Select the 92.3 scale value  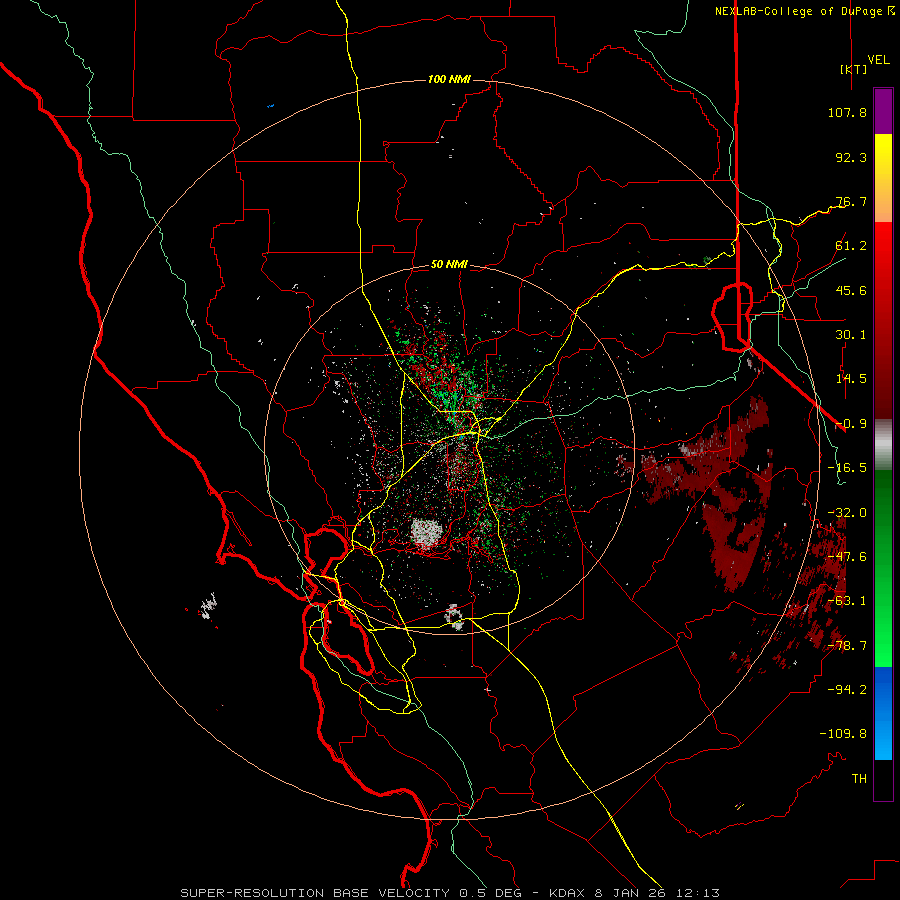coord(851,157)
